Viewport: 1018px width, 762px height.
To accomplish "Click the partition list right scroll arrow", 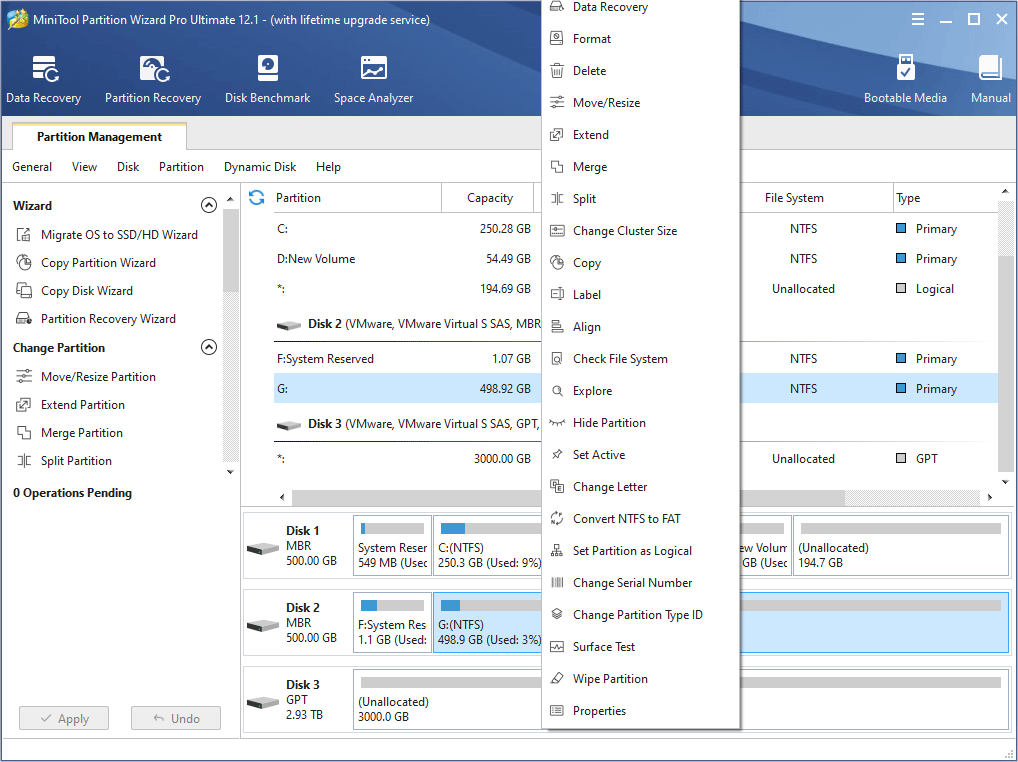I will tap(989, 497).
